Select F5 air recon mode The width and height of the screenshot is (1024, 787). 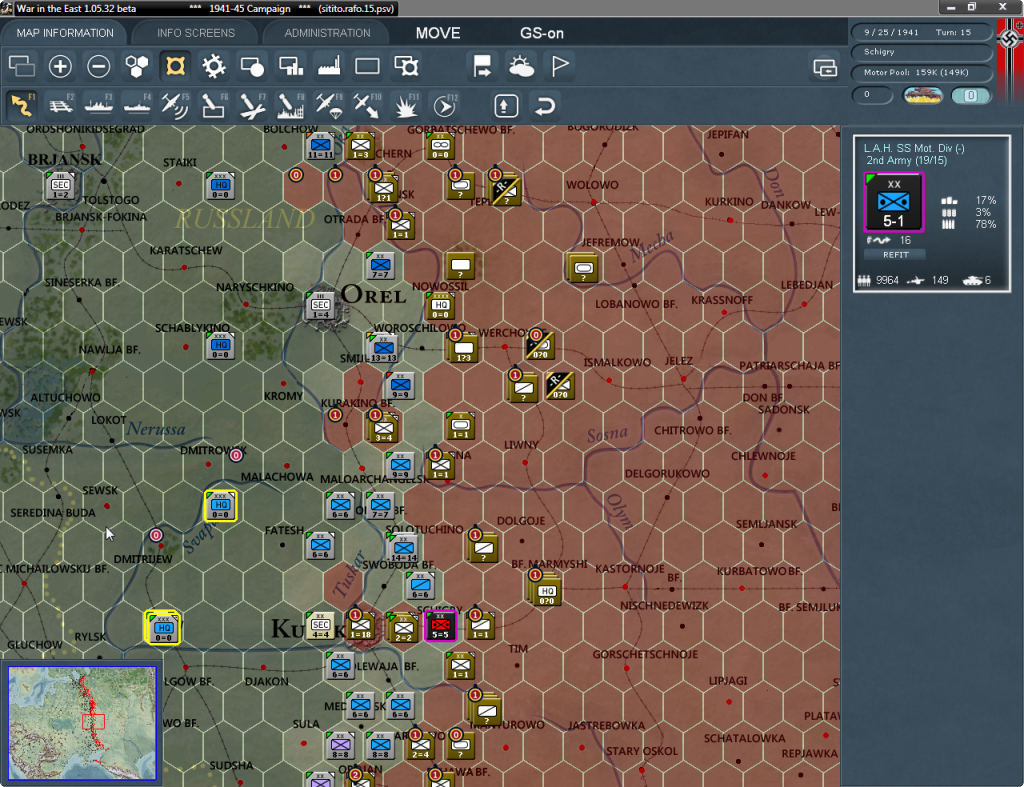(x=175, y=106)
